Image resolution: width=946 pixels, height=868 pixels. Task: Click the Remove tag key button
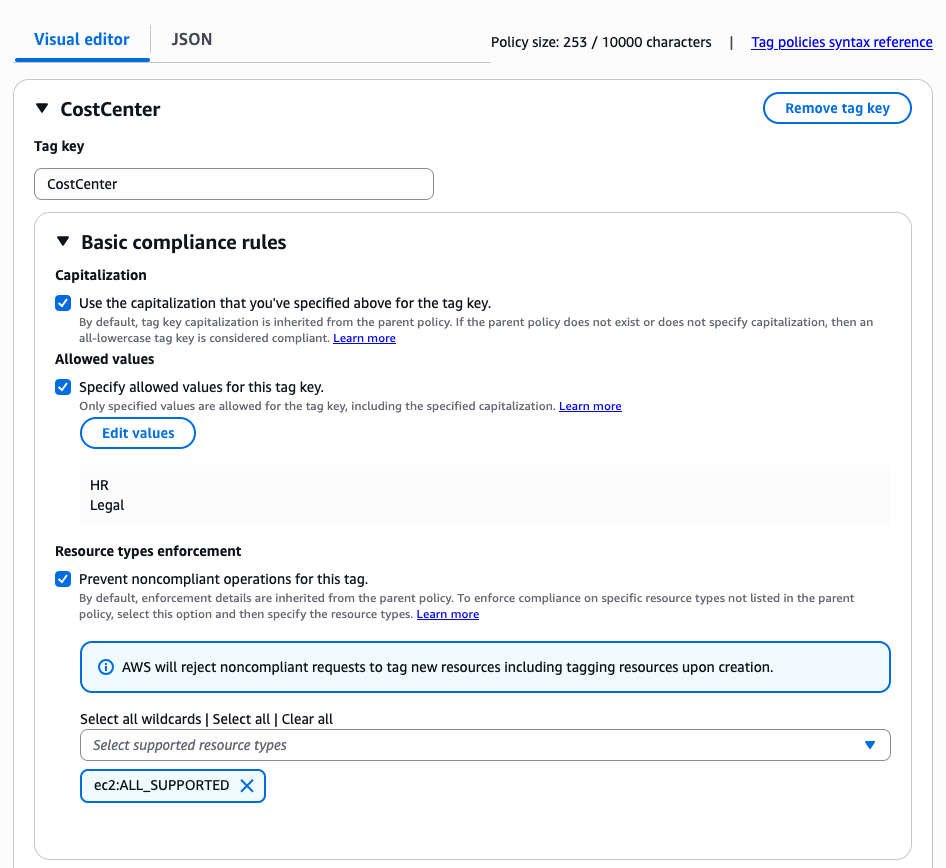pos(837,108)
